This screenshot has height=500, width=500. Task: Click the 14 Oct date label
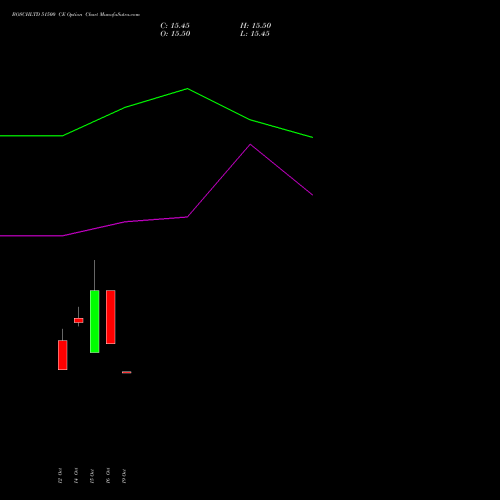pyautogui.click(x=76, y=476)
